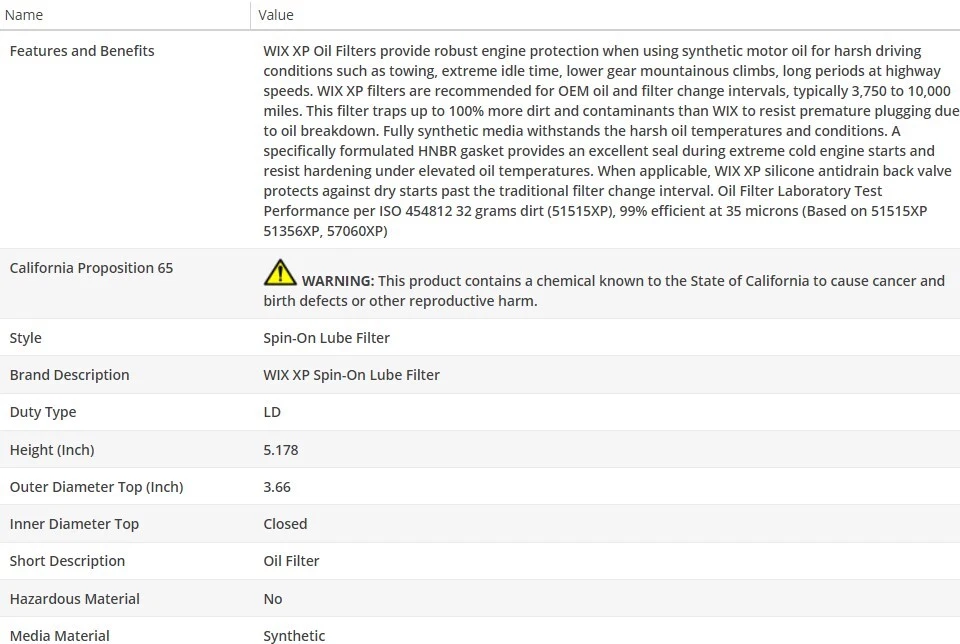Click the Name column header
Screen dimensions: 960x644
click(24, 15)
